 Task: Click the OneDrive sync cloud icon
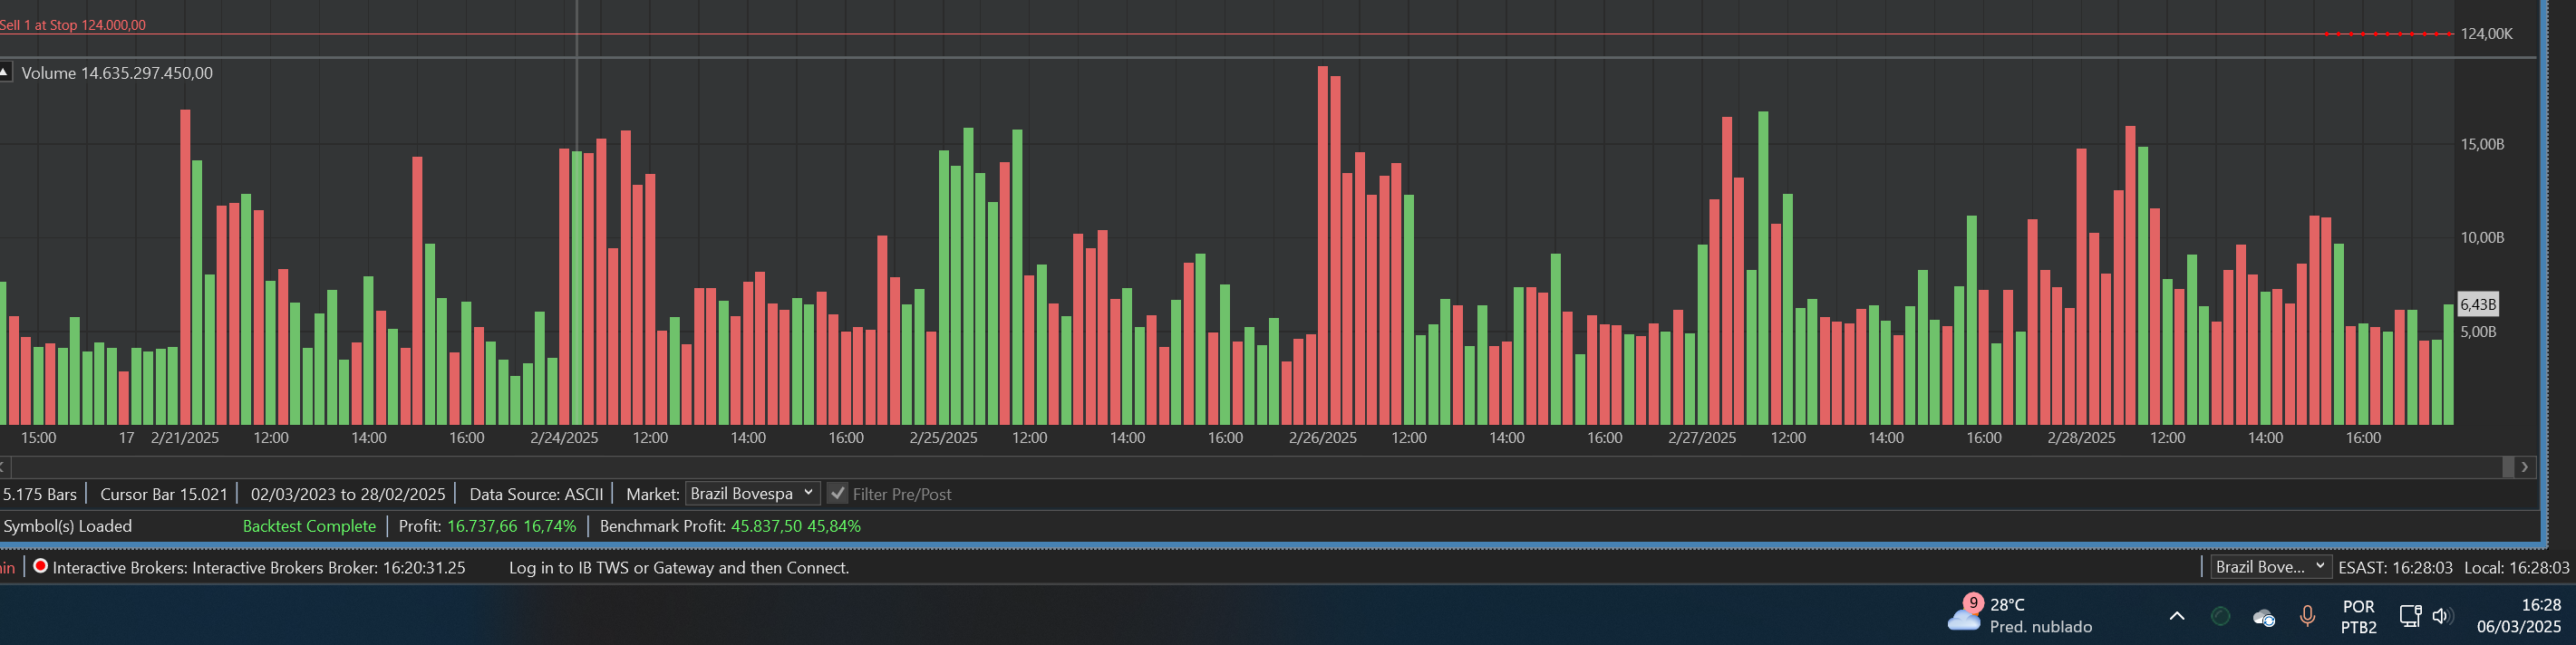[2264, 617]
